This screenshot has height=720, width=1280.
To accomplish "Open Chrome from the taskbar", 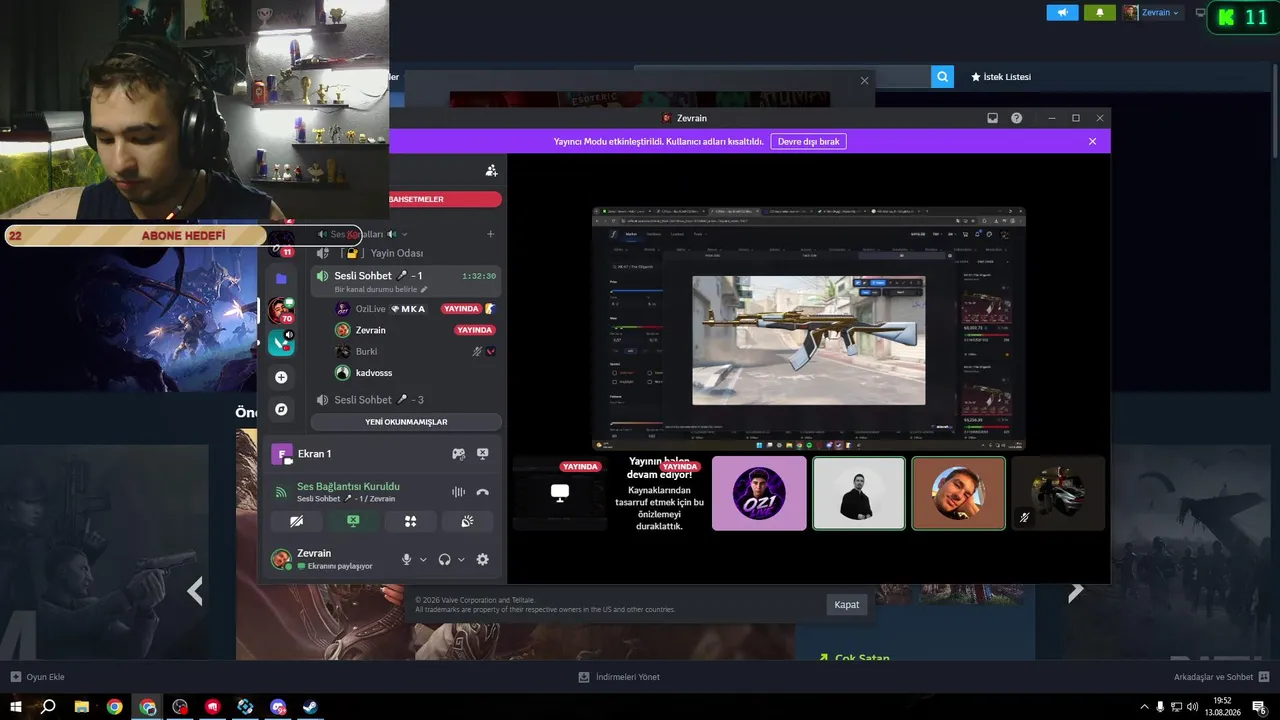I will pos(115,707).
